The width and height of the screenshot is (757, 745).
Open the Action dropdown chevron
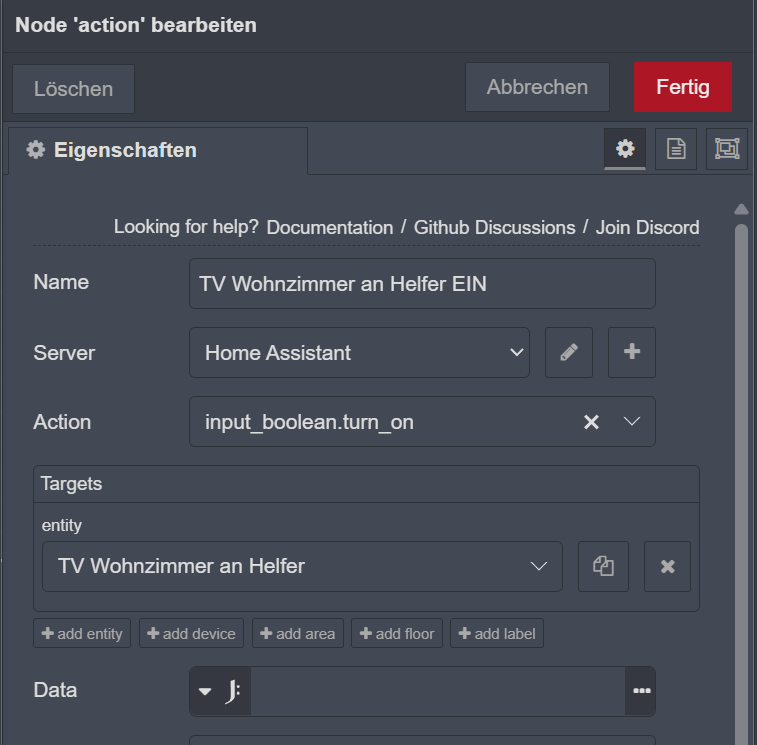pyautogui.click(x=632, y=422)
